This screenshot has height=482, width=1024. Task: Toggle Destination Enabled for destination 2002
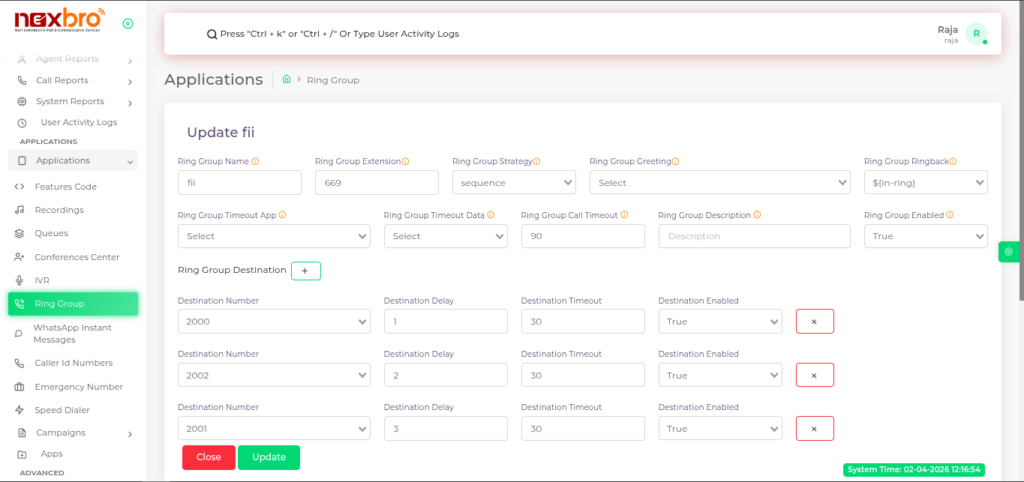click(x=719, y=375)
